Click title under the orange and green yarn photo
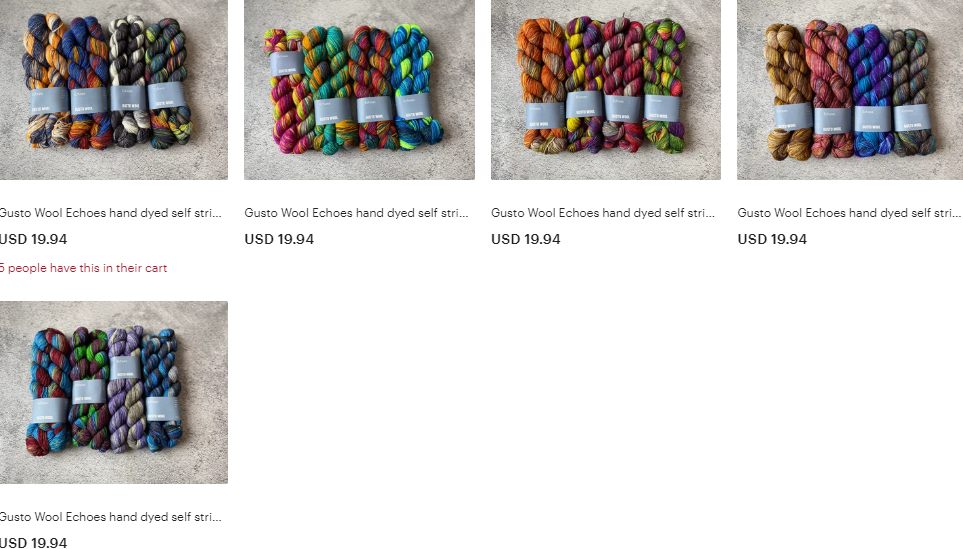Screen dimensions: 963x549 [603, 213]
